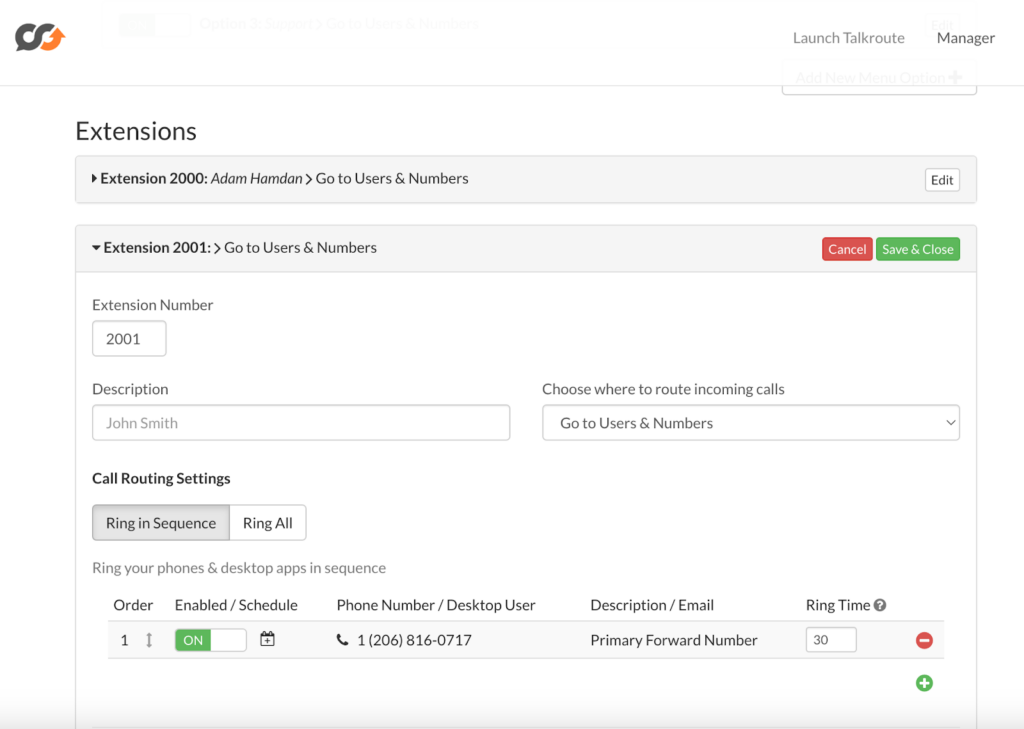Click the reorder arrows handle for order 1
This screenshot has height=729, width=1024.
(149, 640)
